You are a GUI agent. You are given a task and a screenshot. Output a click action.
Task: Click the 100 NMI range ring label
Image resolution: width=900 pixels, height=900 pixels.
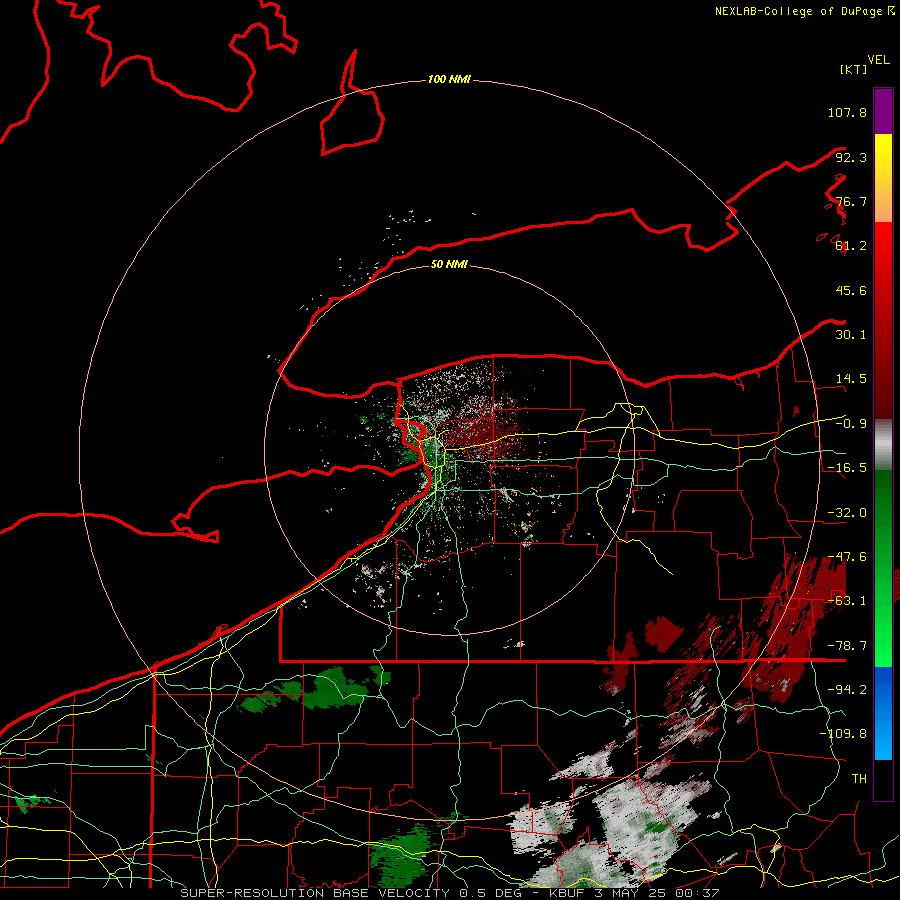tap(449, 79)
